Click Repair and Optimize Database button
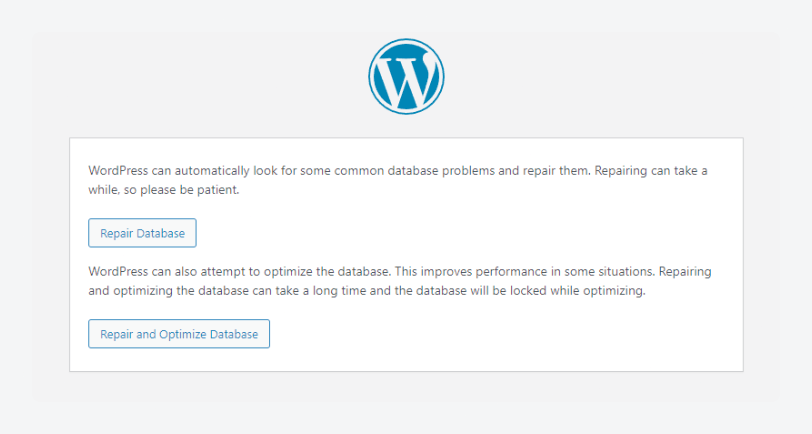This screenshot has width=812, height=434. 179,334
